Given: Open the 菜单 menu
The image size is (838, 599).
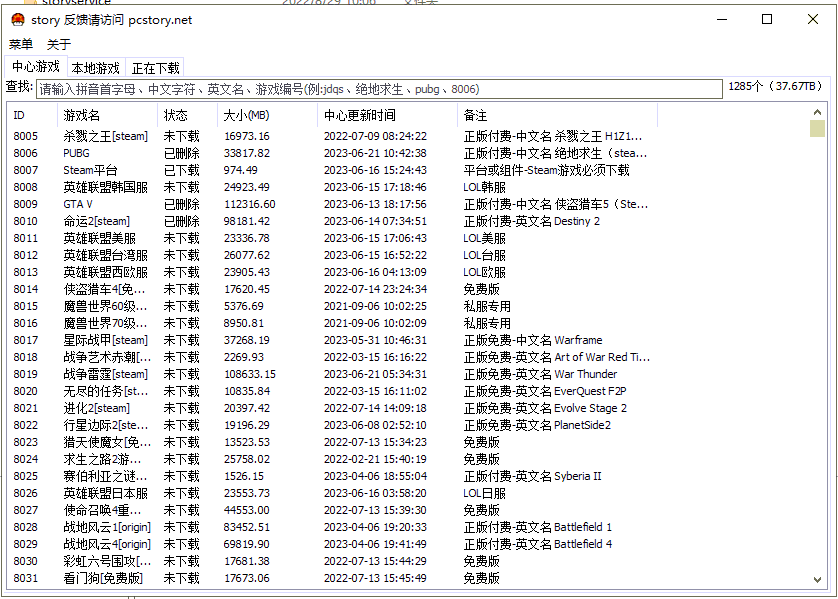Looking at the screenshot, I should coord(21,44).
